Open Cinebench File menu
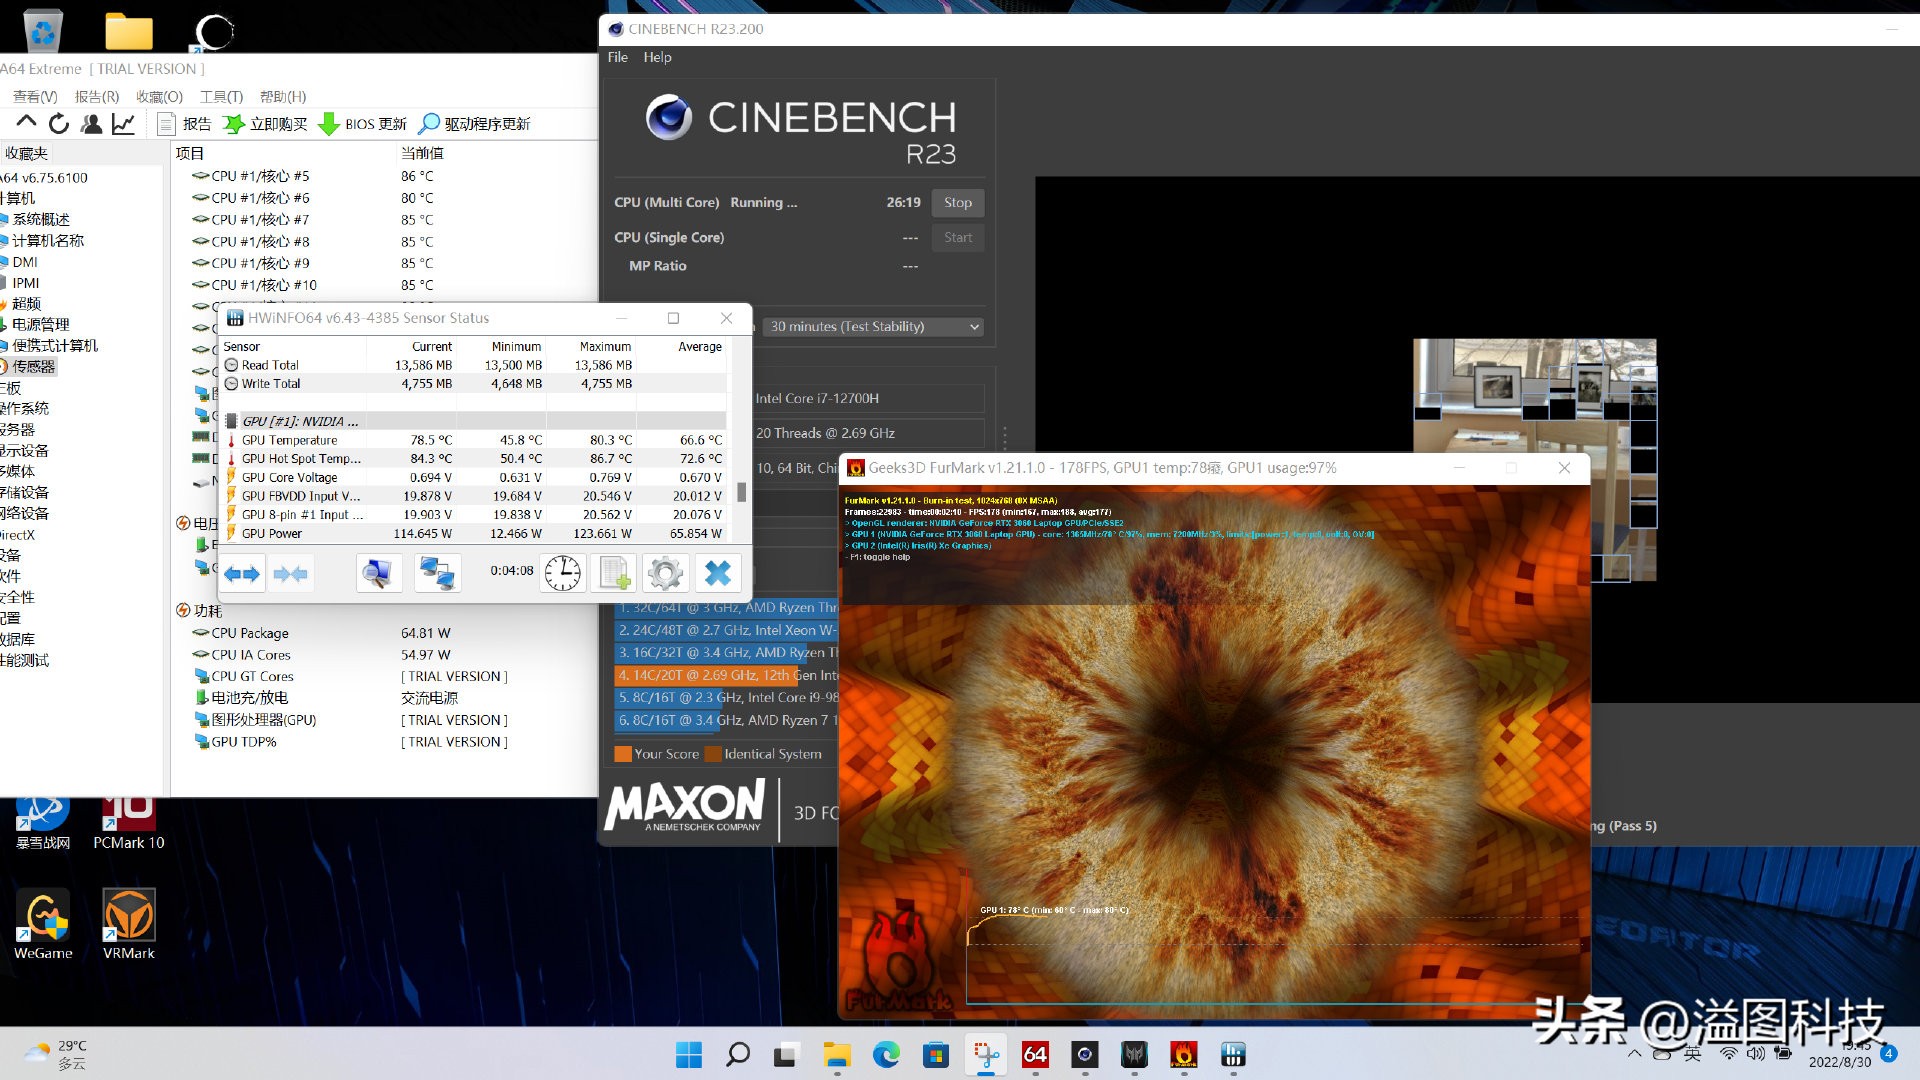Viewport: 1920px width, 1080px height. point(617,57)
